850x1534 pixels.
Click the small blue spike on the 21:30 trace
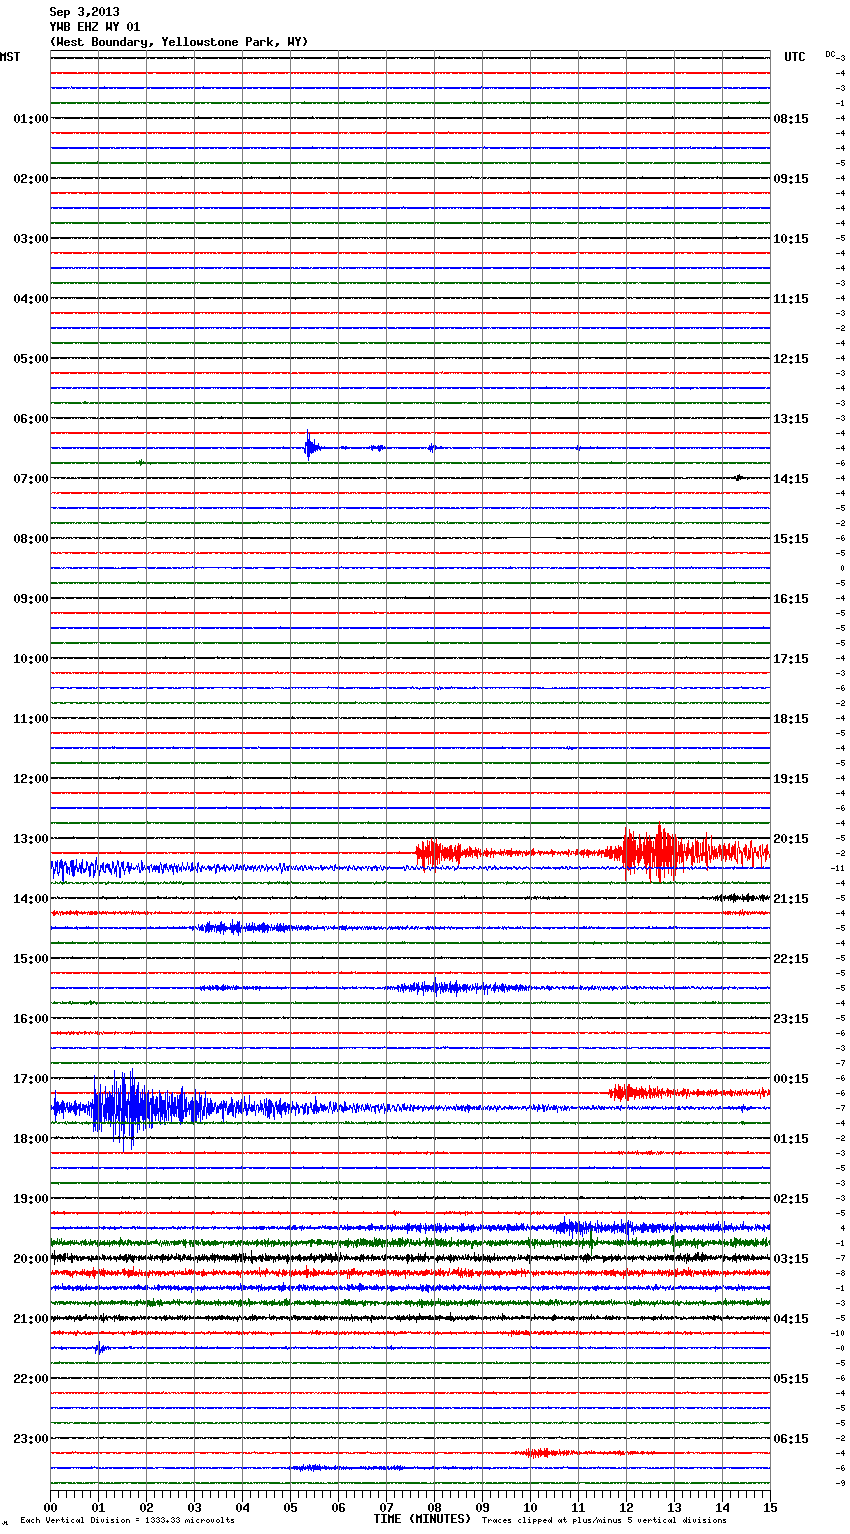click(100, 1348)
